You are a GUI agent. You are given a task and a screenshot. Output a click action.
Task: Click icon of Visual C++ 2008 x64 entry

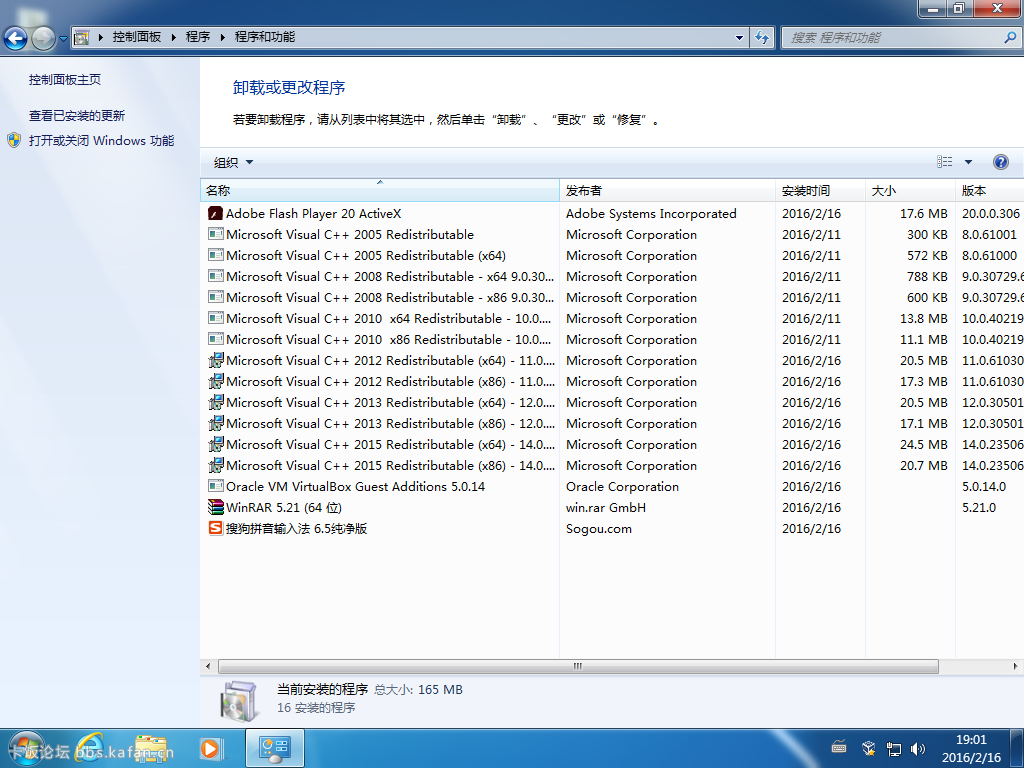click(x=216, y=276)
